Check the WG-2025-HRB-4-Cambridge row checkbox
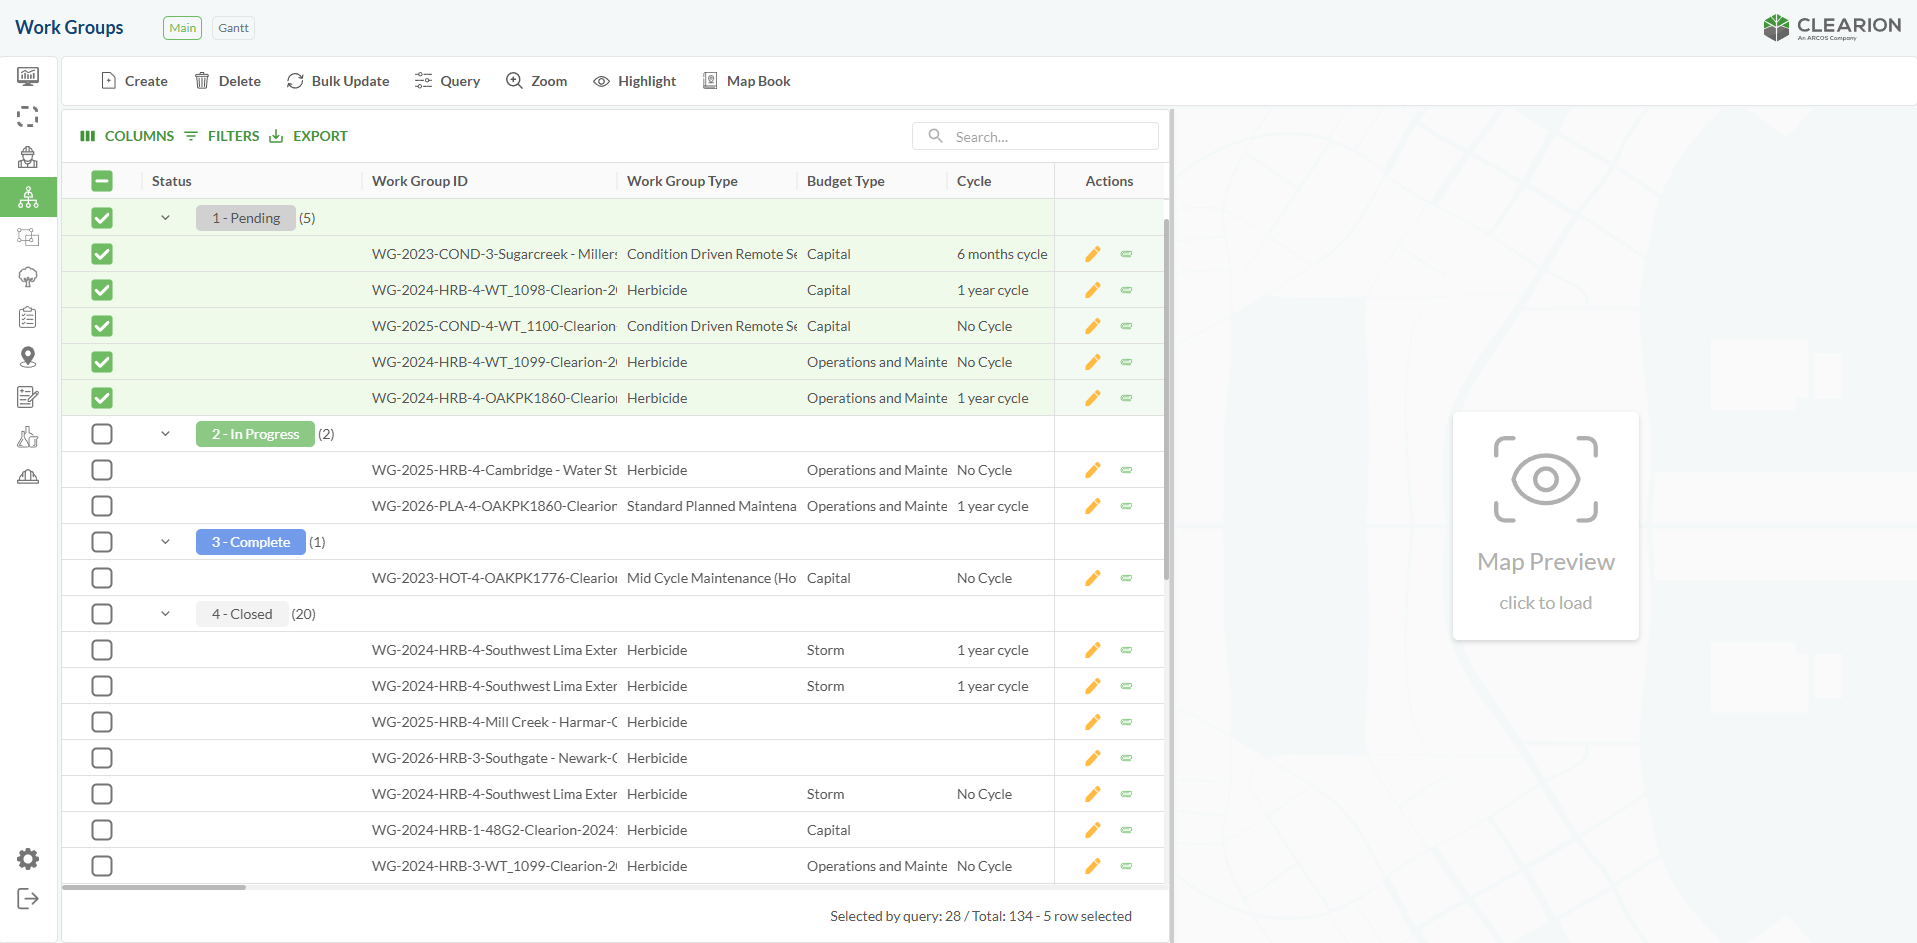Screen dimensions: 1917x943 [x=102, y=470]
